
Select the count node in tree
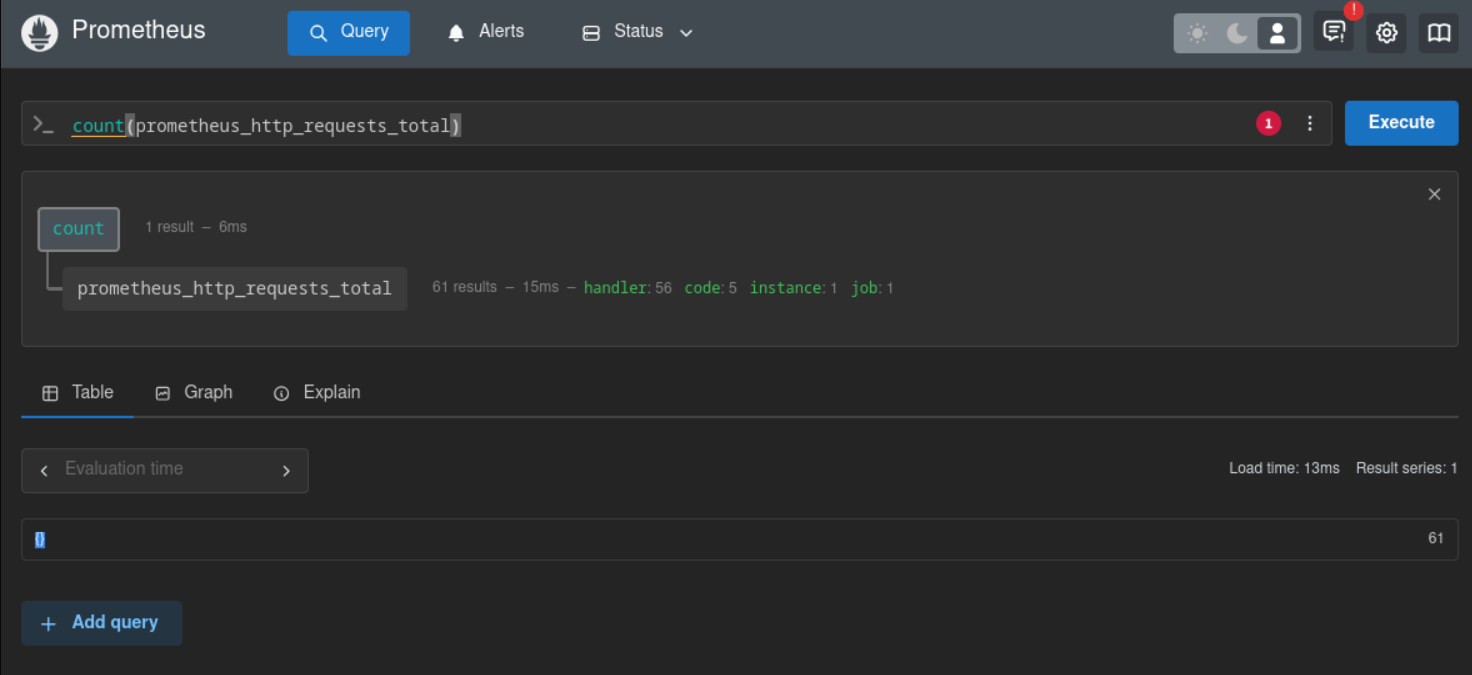point(79,229)
